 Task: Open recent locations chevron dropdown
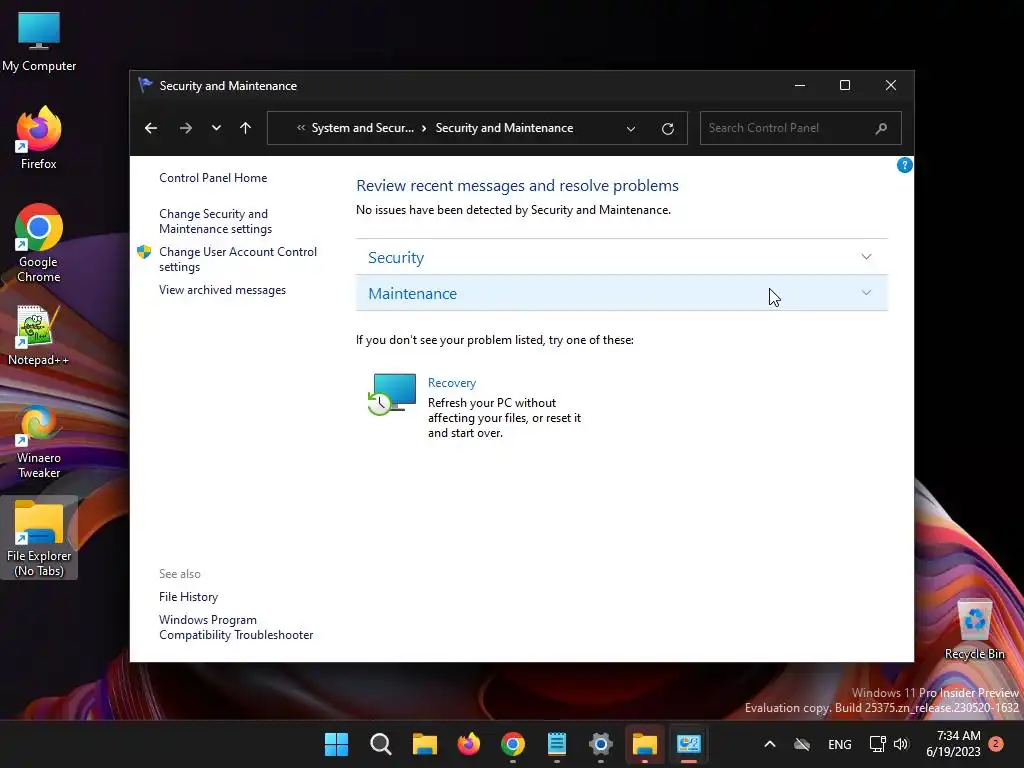tap(216, 128)
